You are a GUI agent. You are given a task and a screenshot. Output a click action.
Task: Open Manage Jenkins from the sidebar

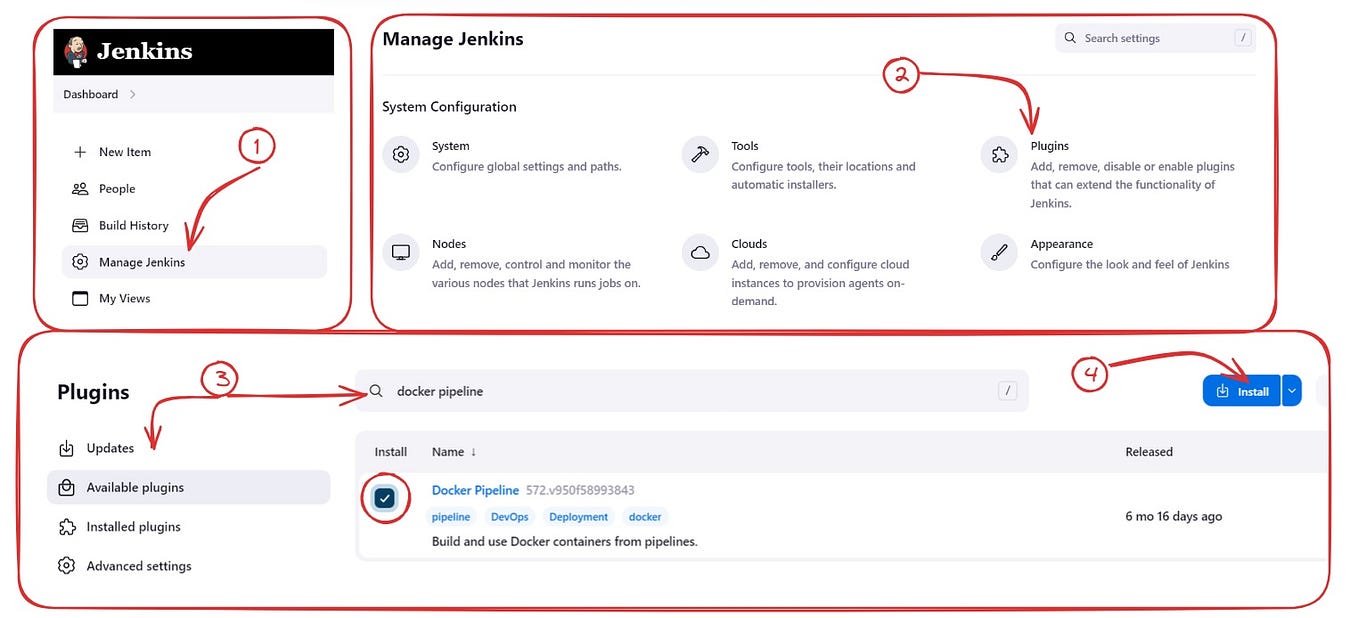tap(144, 261)
